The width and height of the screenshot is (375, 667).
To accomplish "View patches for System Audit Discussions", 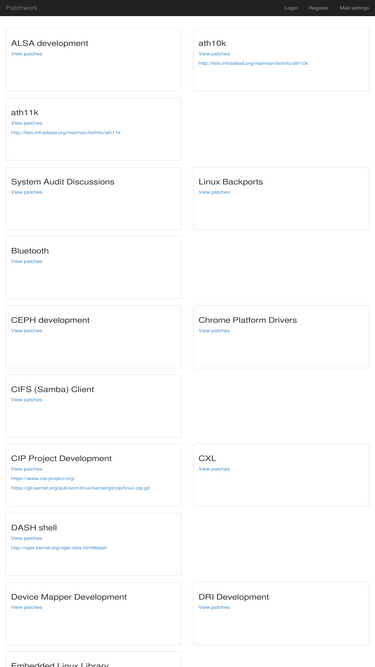I will coord(26,192).
